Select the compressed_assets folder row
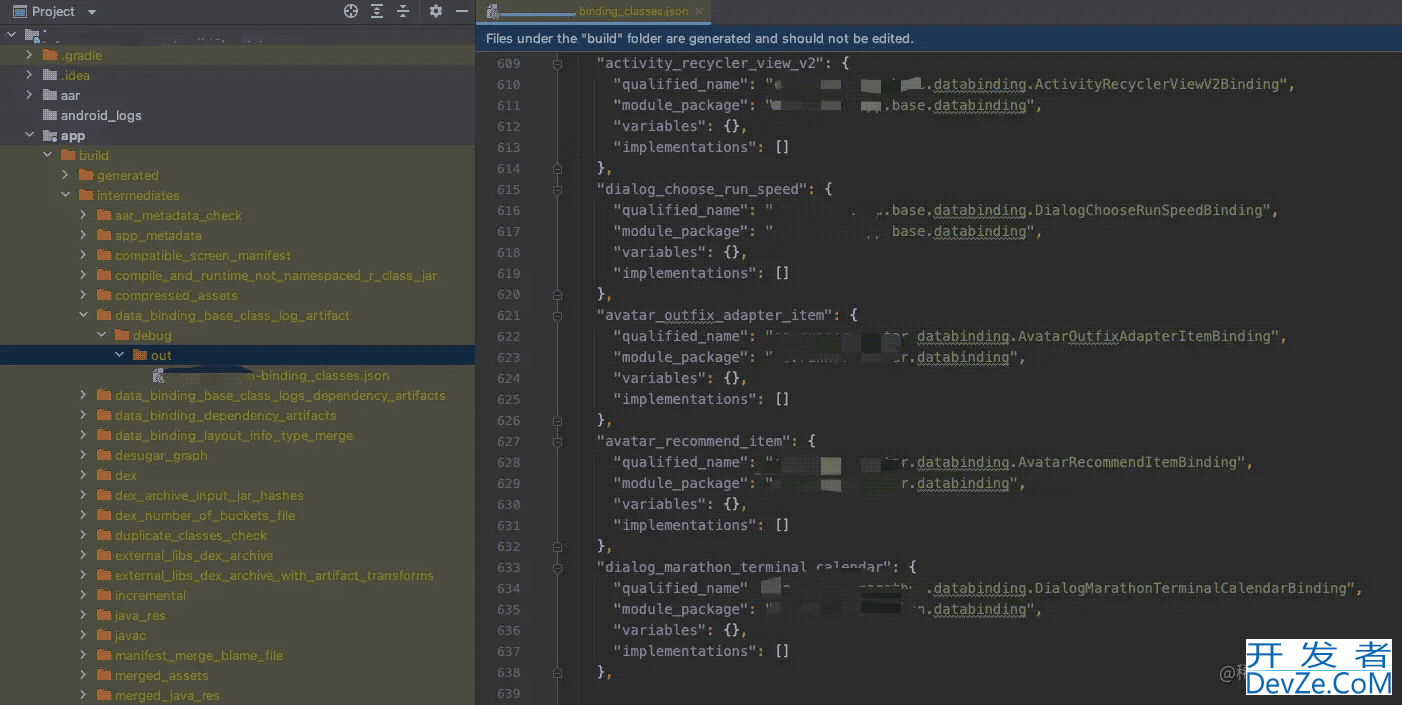The height and width of the screenshot is (705, 1402). pos(237,295)
